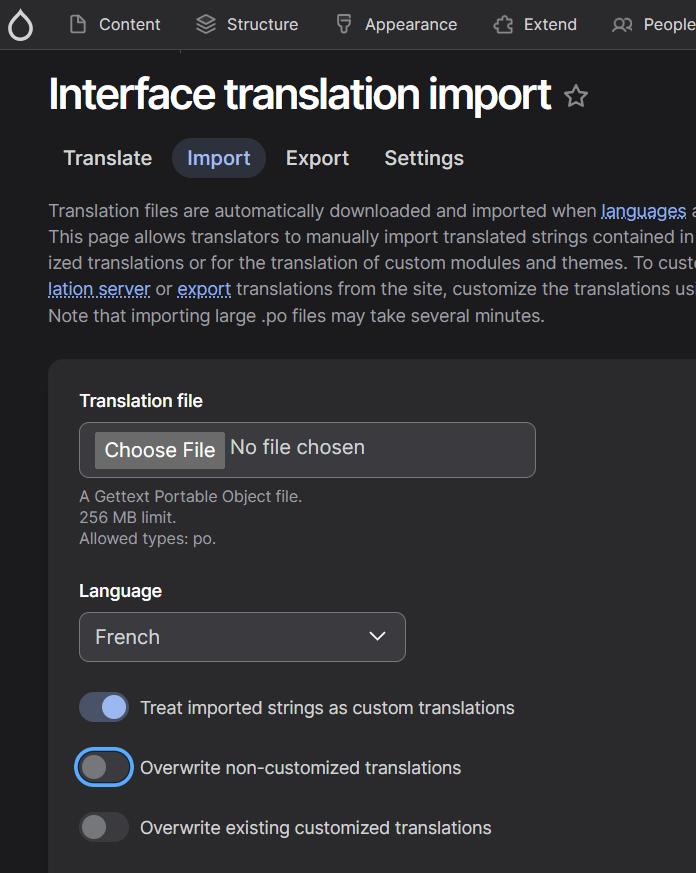Bookmark the page with the star icon
Screen dimensions: 696x873
[x=576, y=97]
